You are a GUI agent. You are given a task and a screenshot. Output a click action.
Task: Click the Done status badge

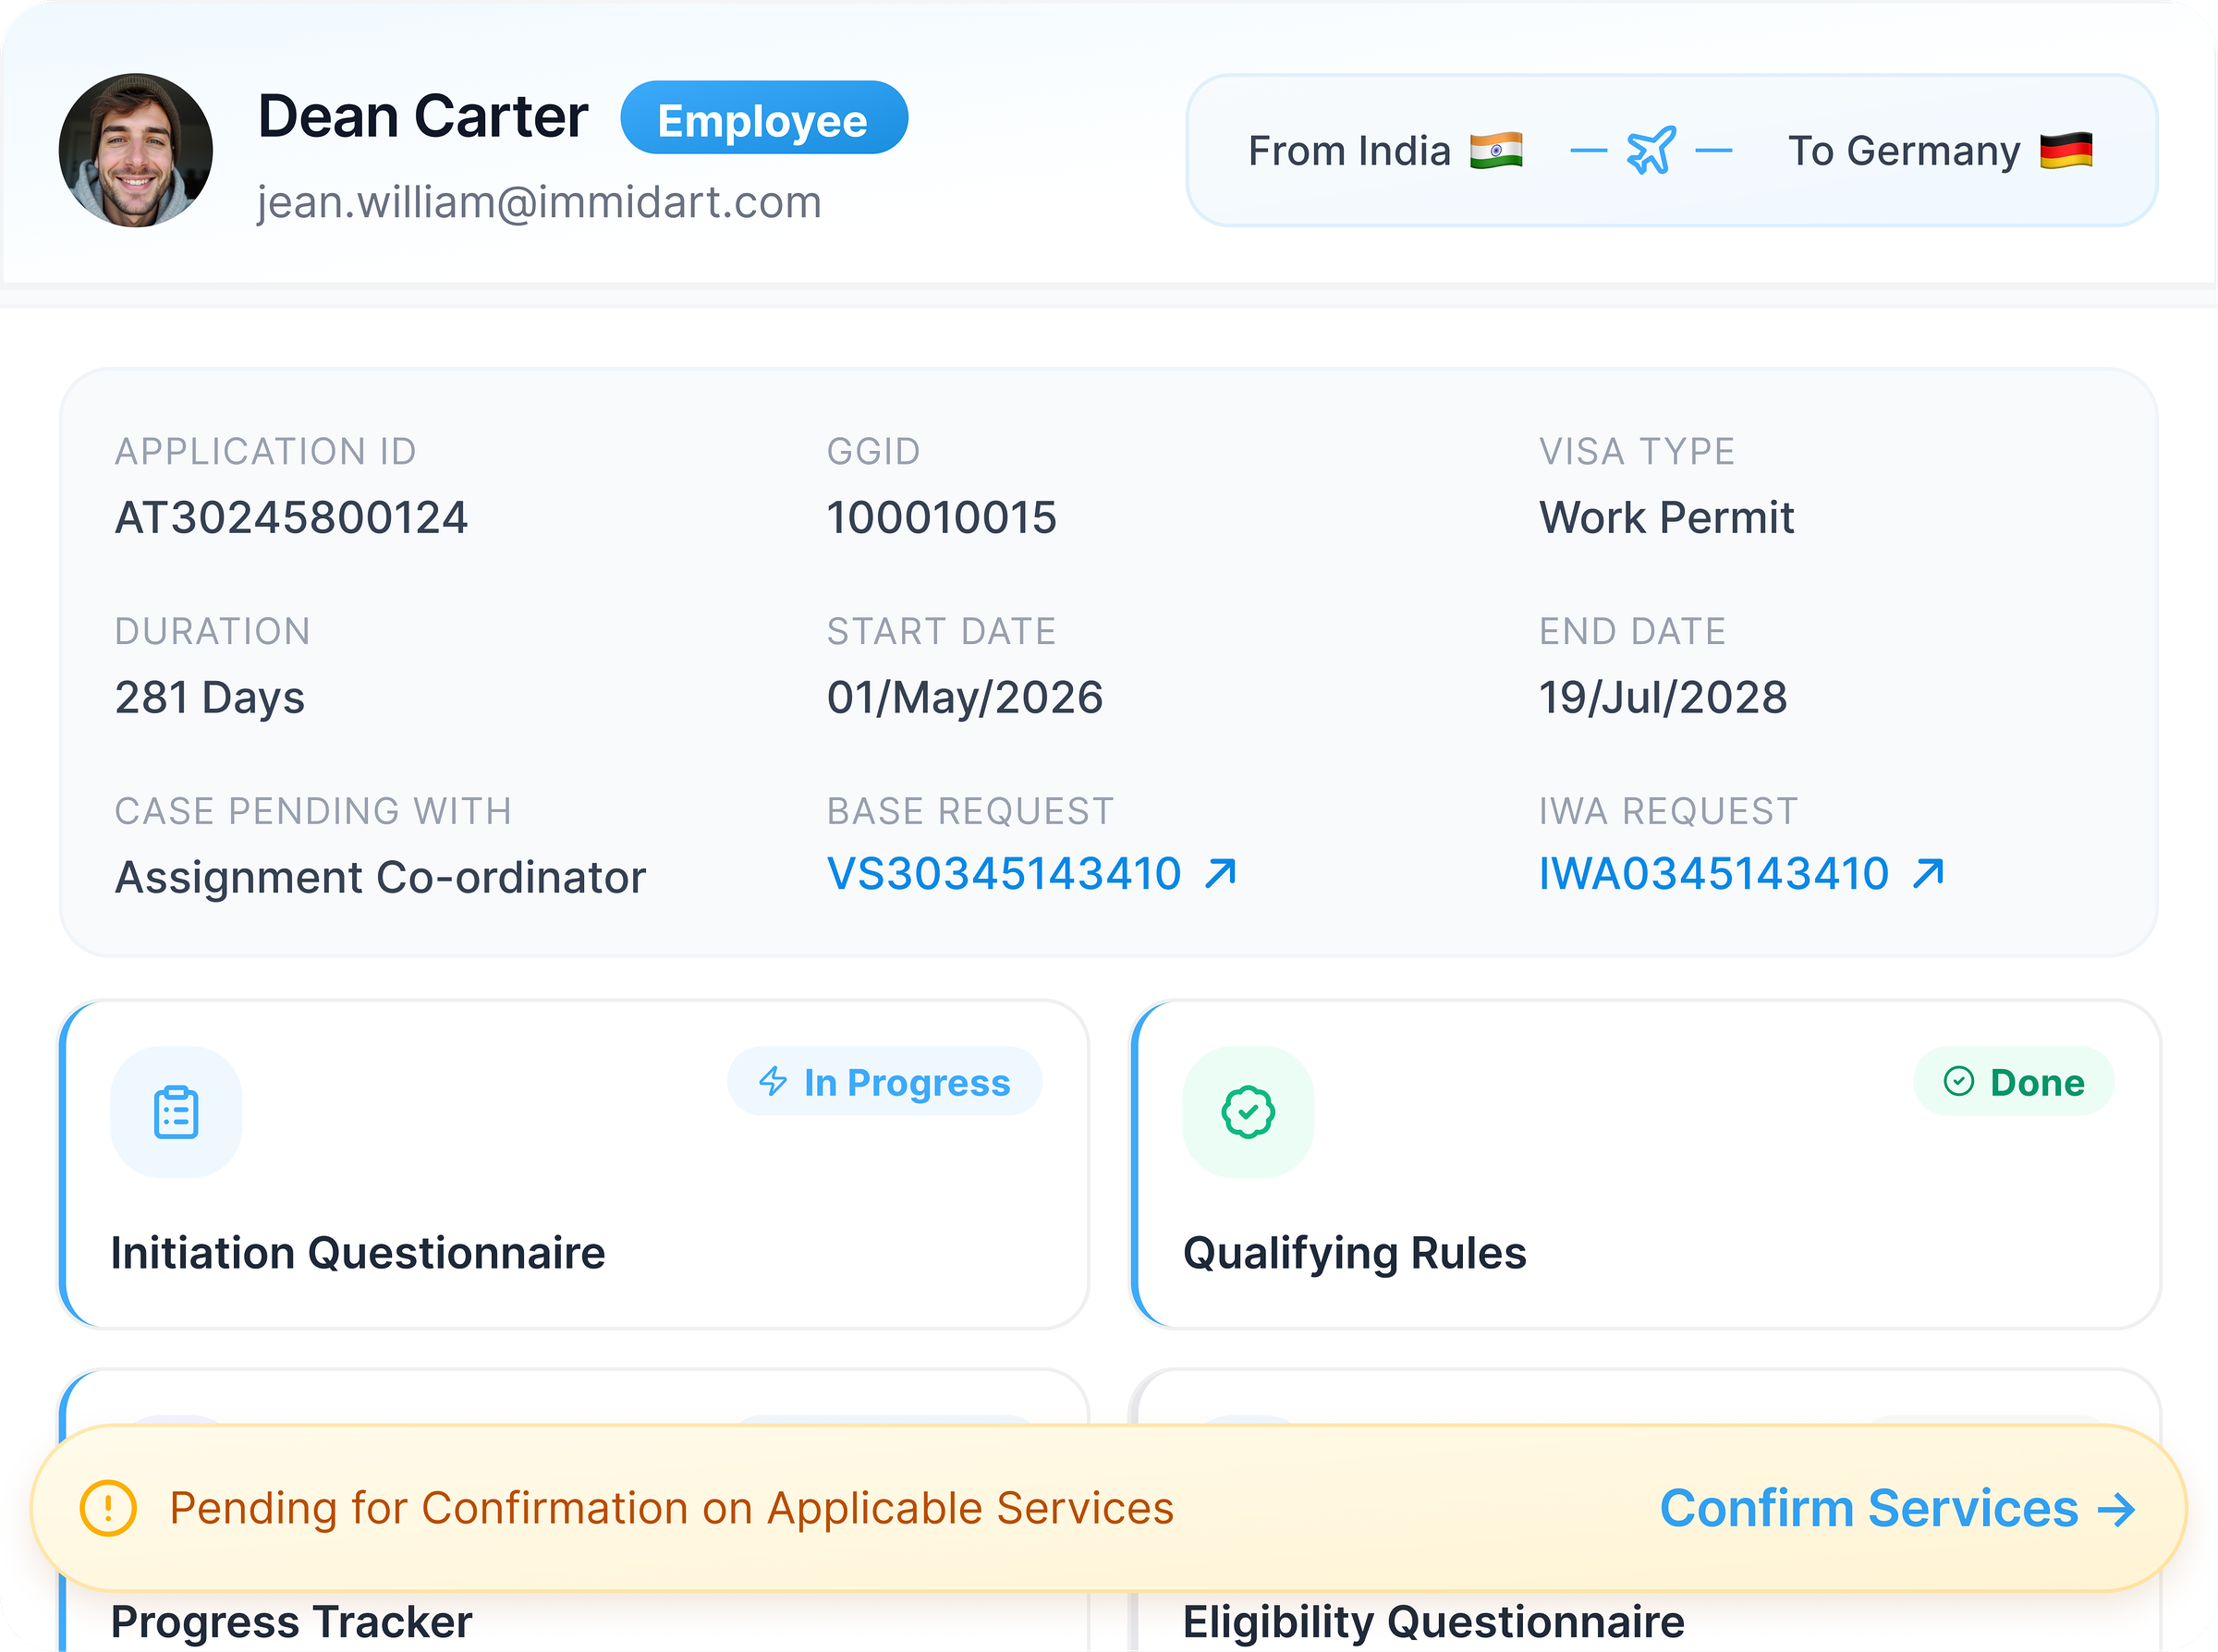tap(2014, 1082)
